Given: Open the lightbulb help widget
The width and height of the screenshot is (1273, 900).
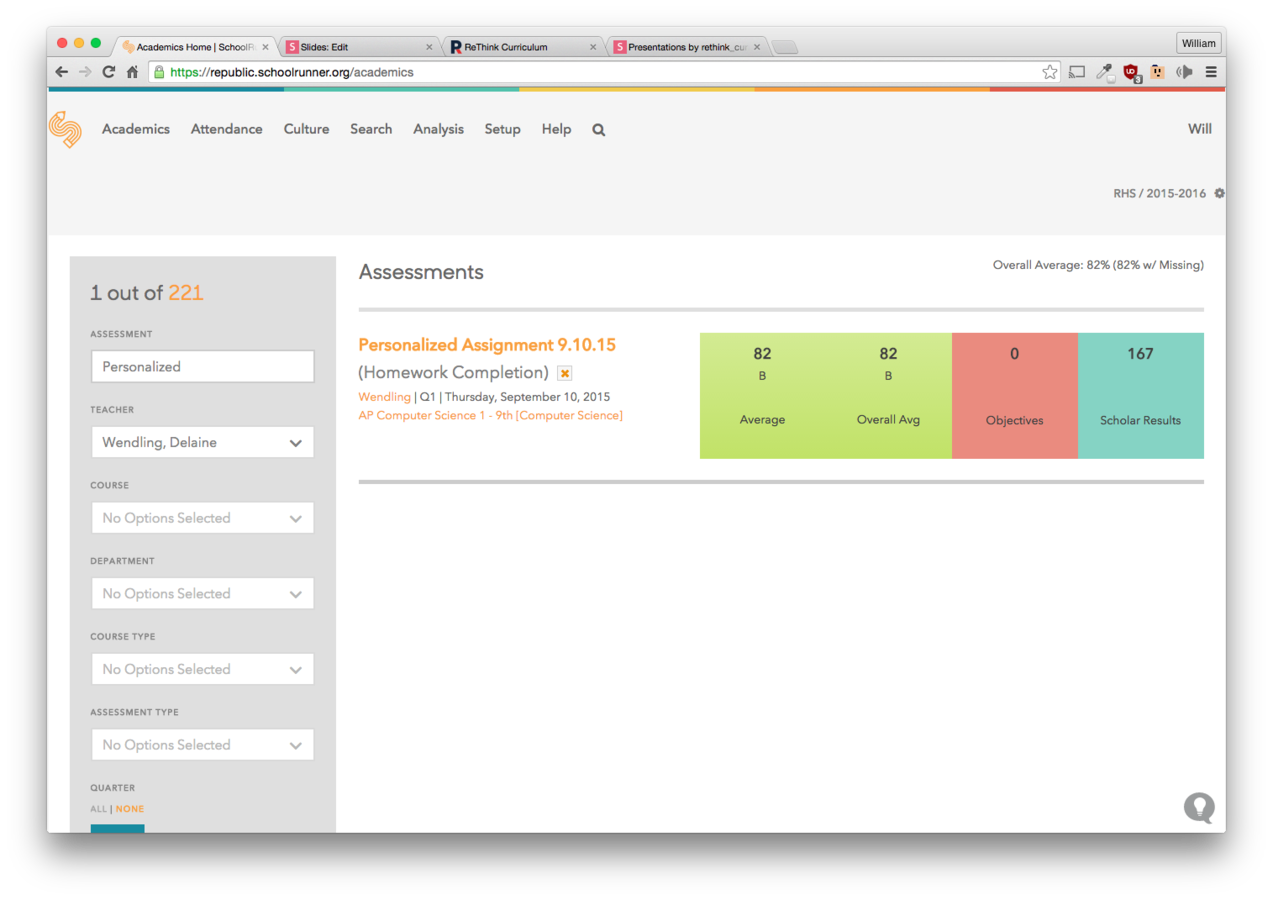Looking at the screenshot, I should point(1199,808).
